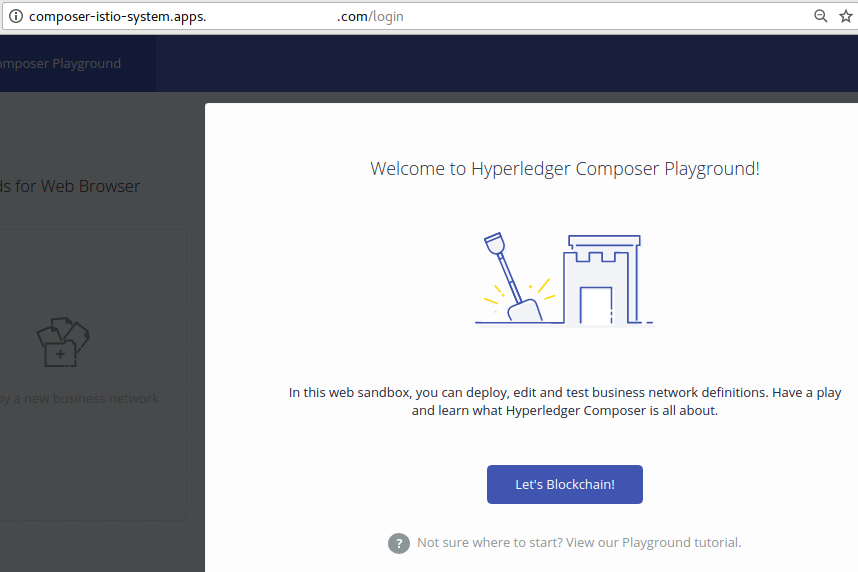Click the 'for Web Browser' section heading
This screenshot has height=572, width=858.
point(70,186)
